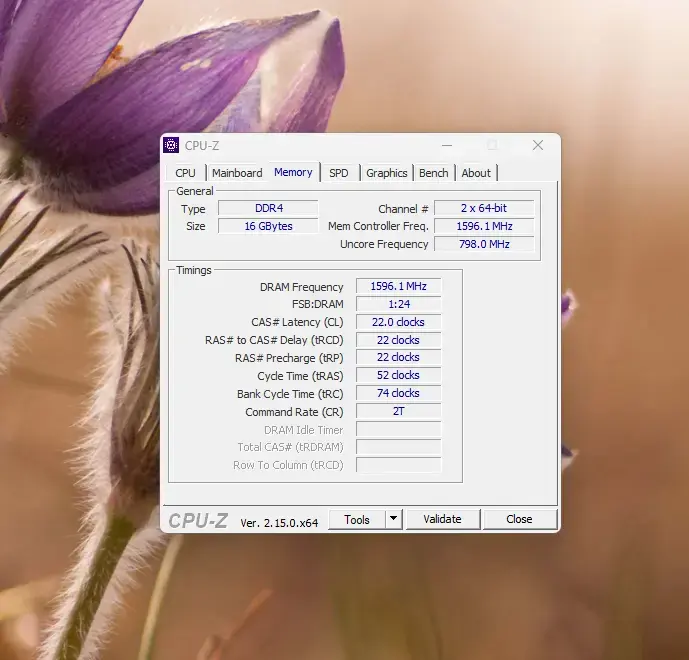The height and width of the screenshot is (660, 689).
Task: Select the Memory tab
Action: pyautogui.click(x=293, y=172)
